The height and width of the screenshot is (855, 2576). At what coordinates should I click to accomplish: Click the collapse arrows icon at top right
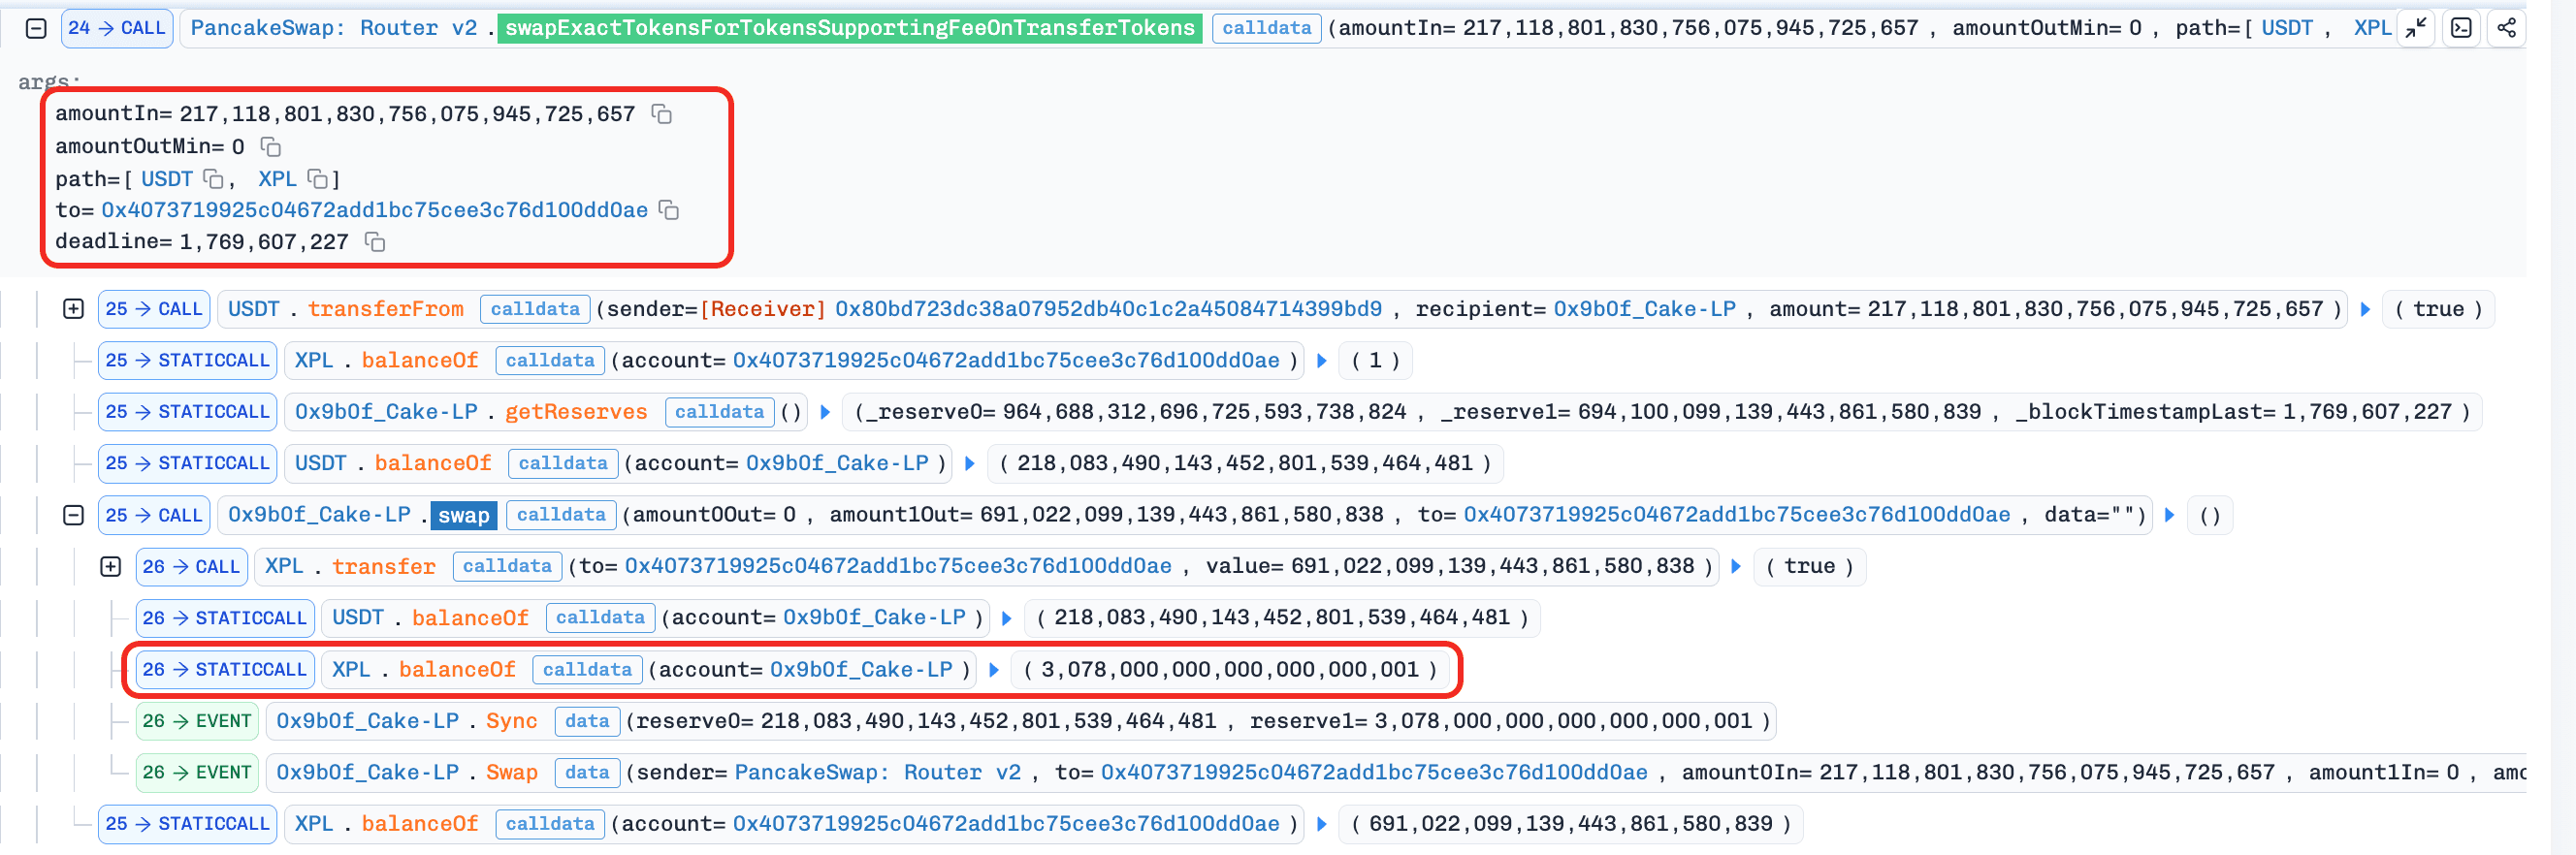click(x=2416, y=28)
